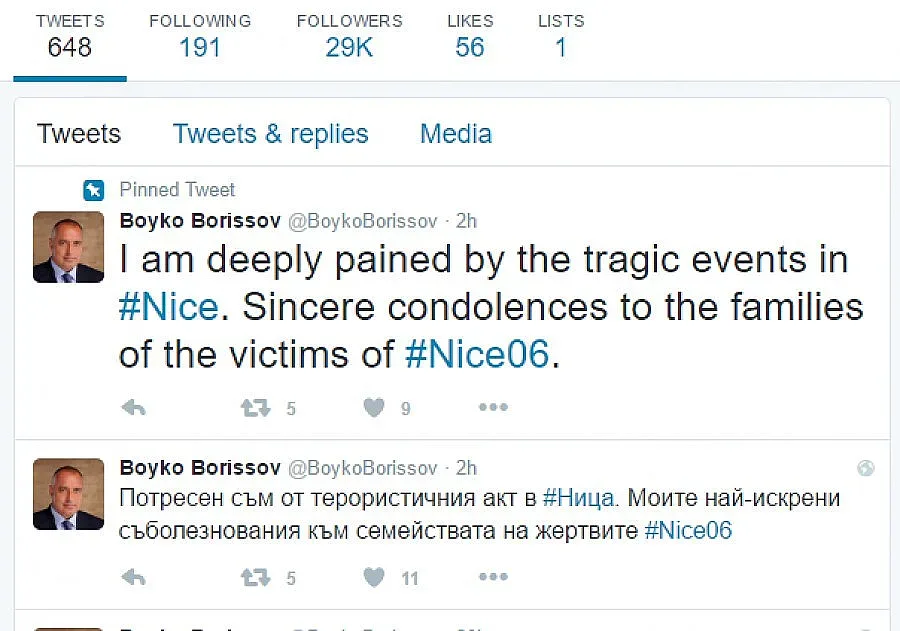
Task: Like the Bulgarian Ница tweet
Action: pyautogui.click(x=374, y=577)
